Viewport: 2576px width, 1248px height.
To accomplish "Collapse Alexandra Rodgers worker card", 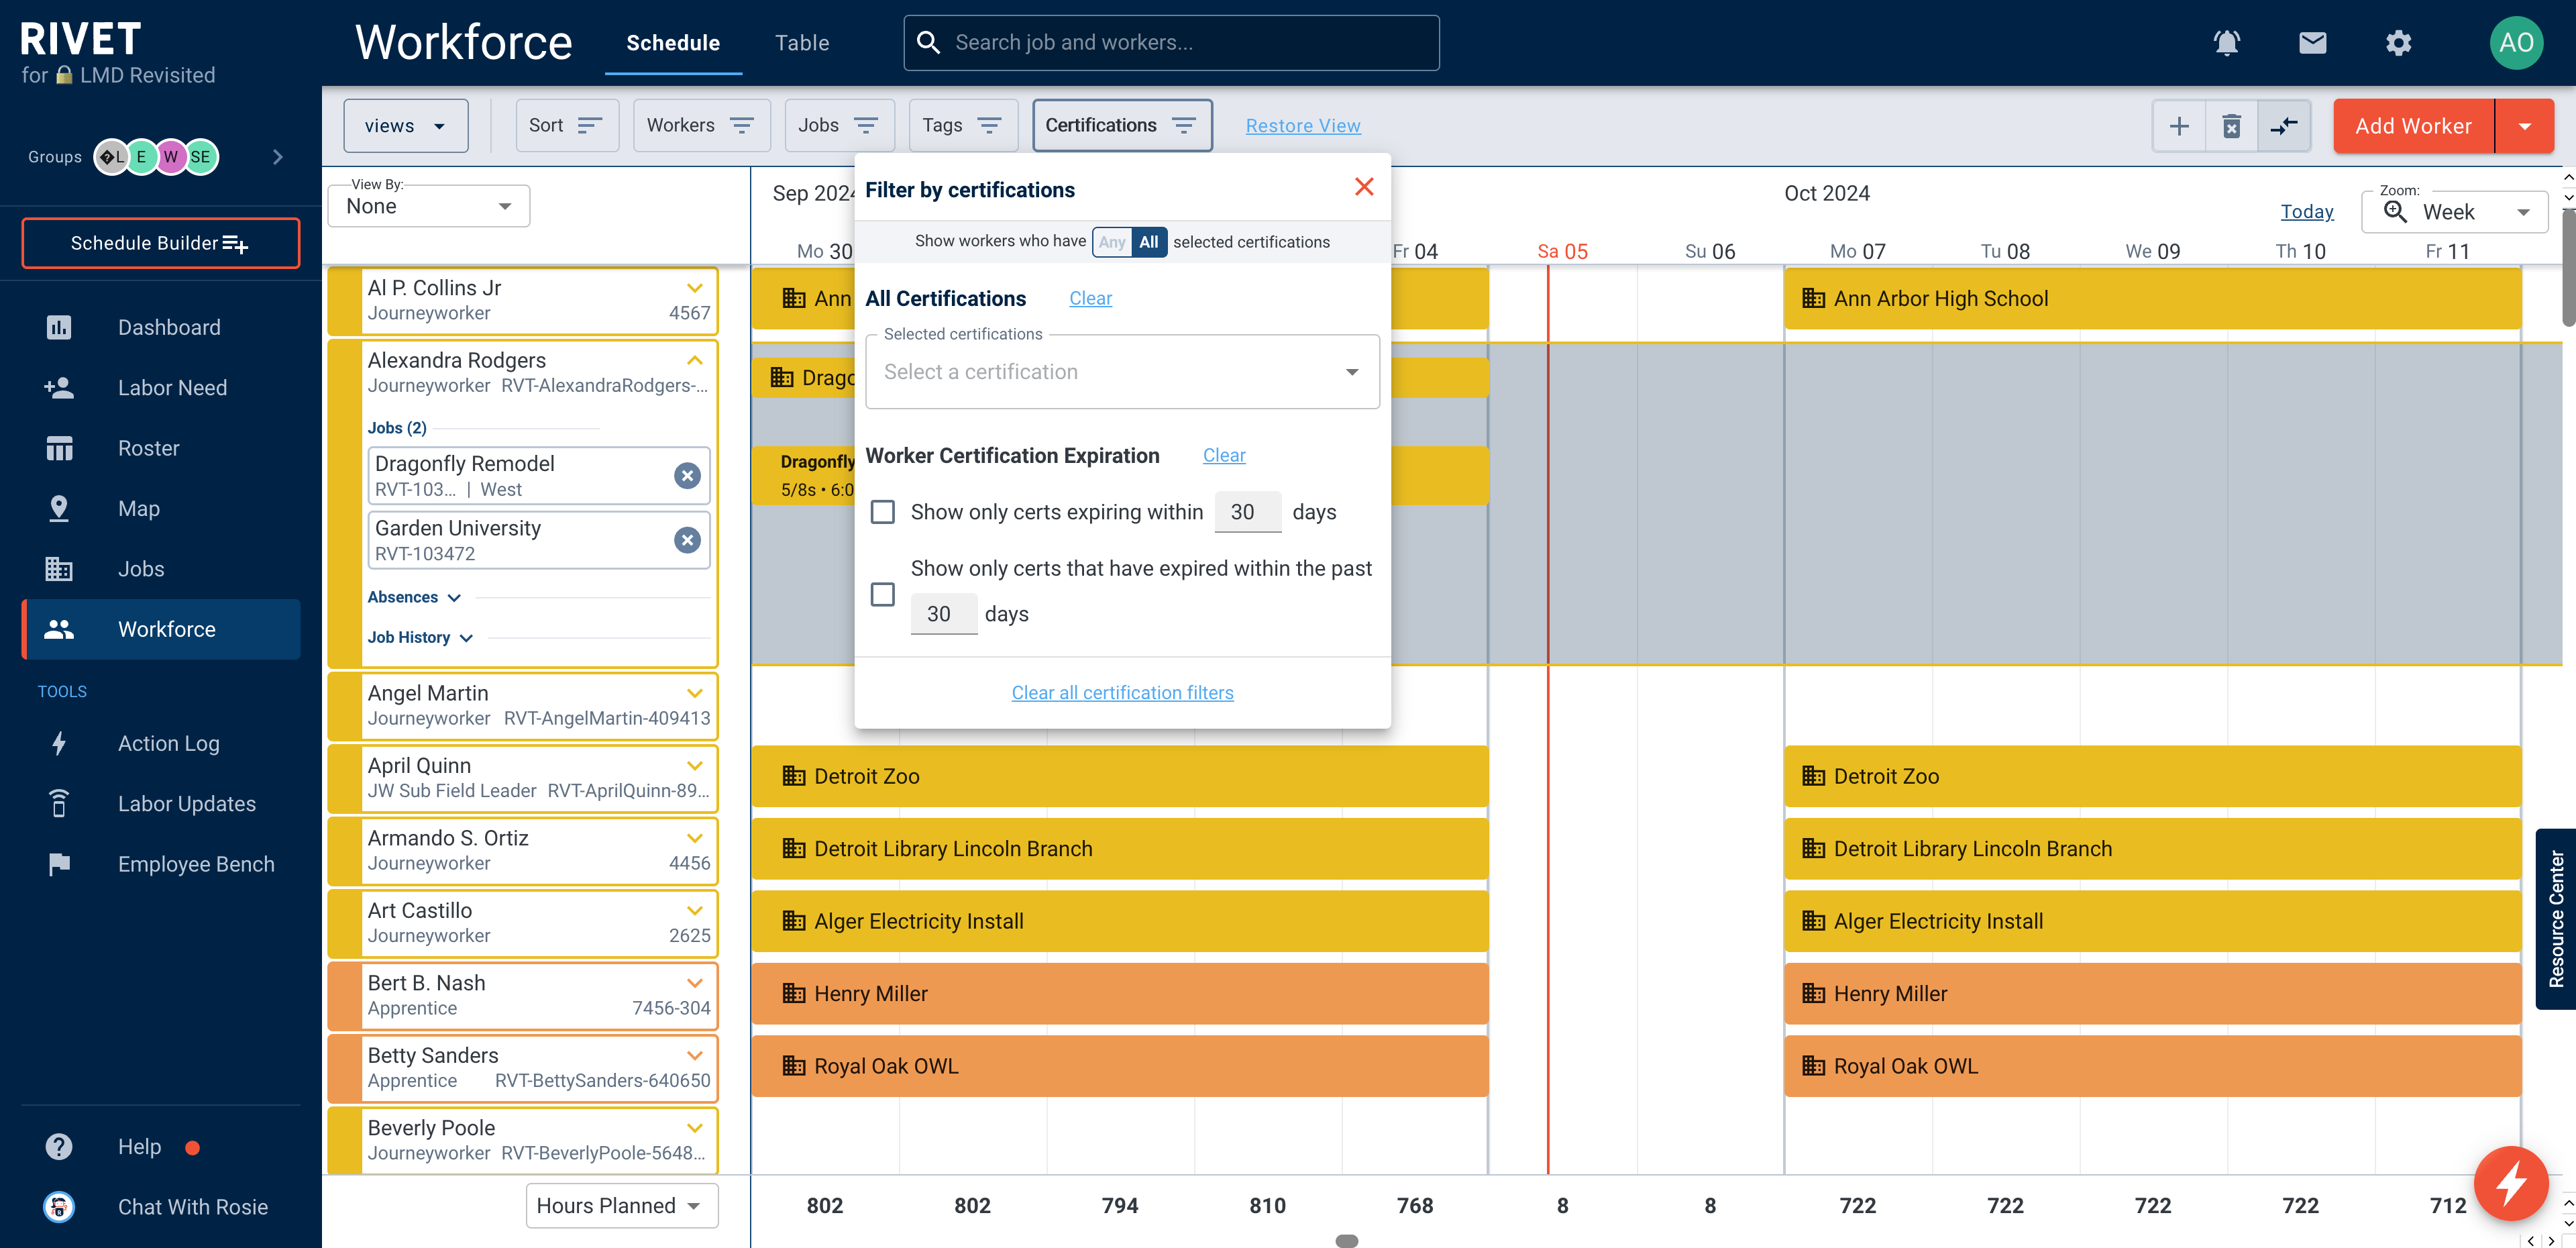I will (695, 360).
